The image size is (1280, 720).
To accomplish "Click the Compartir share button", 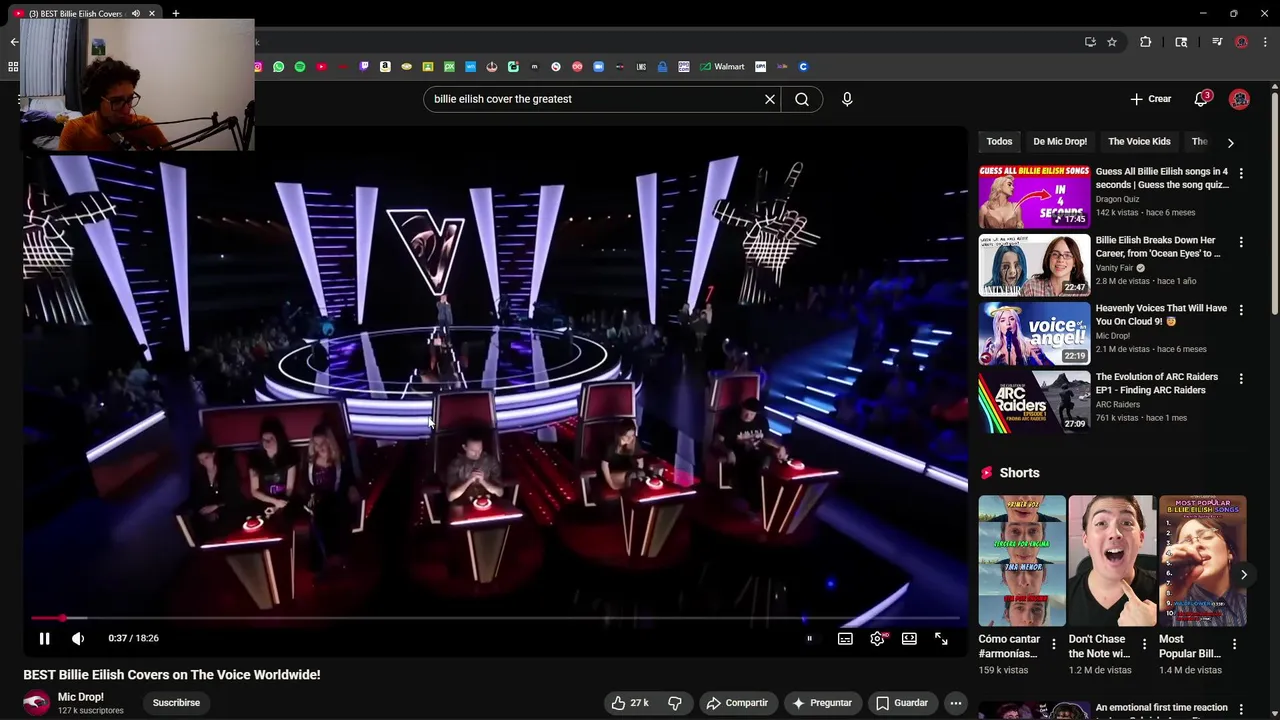I will (736, 703).
